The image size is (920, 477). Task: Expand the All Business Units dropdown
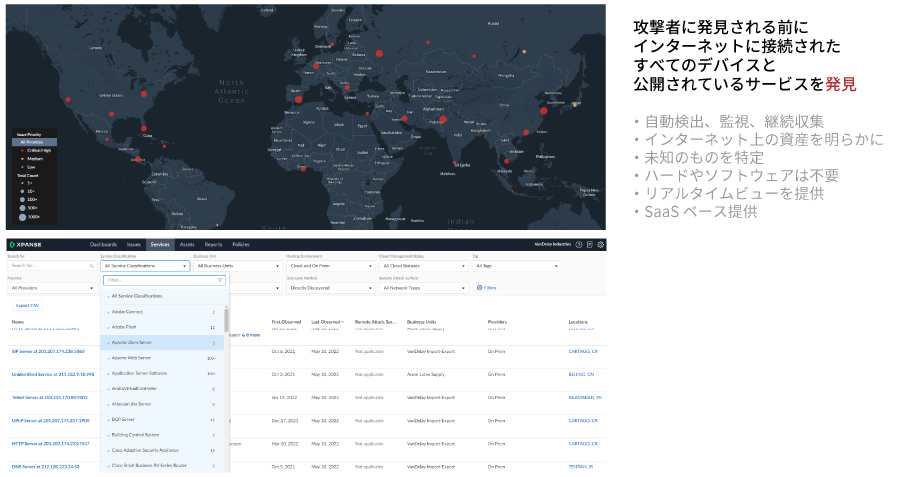[237, 266]
